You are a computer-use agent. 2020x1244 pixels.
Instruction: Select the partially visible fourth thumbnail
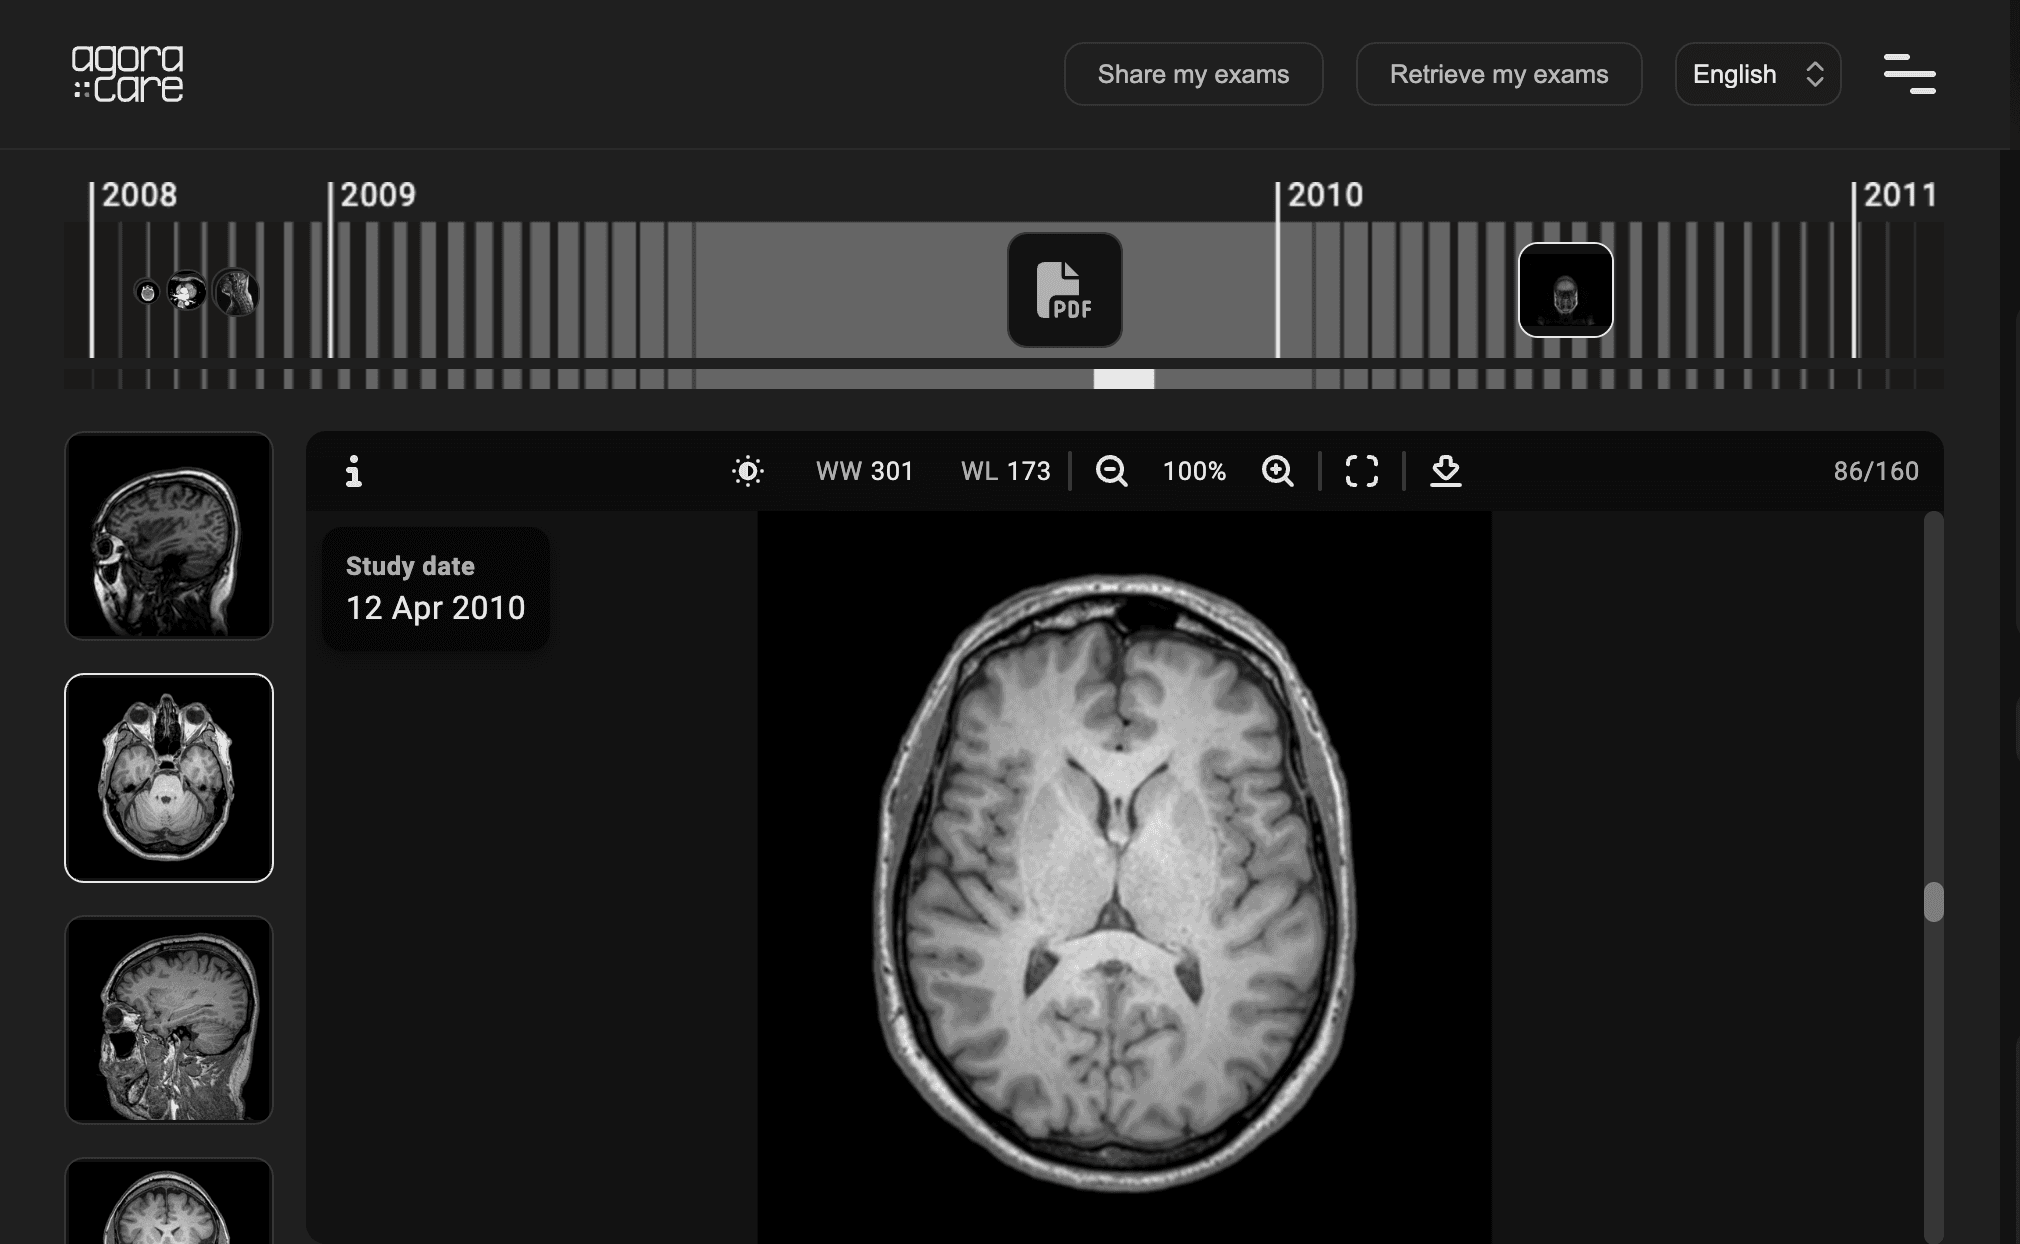pos(169,1201)
